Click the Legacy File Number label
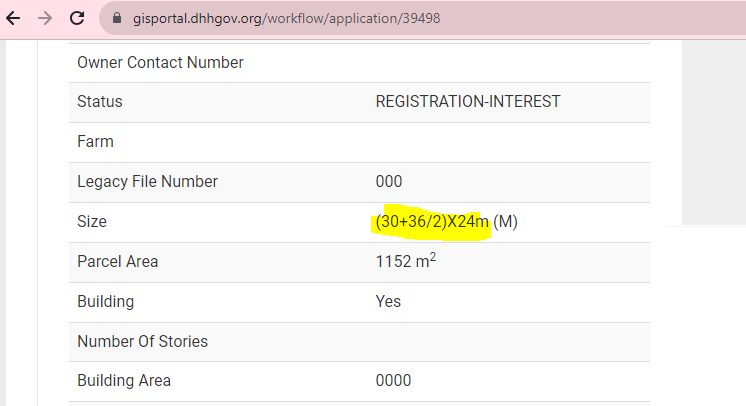 147,181
